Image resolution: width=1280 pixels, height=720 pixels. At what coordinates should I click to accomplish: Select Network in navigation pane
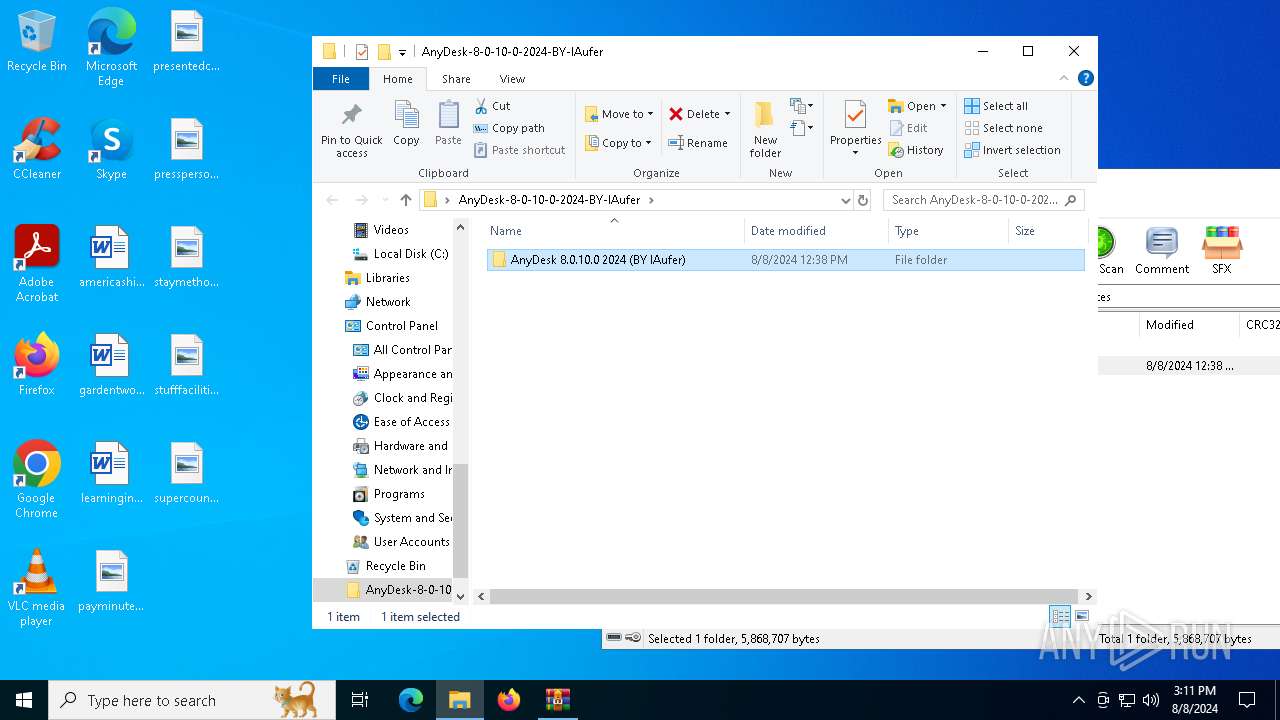(377, 302)
